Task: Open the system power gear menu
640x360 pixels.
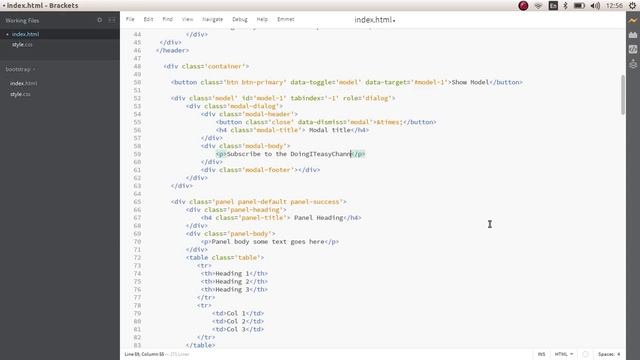Action: pos(632,6)
